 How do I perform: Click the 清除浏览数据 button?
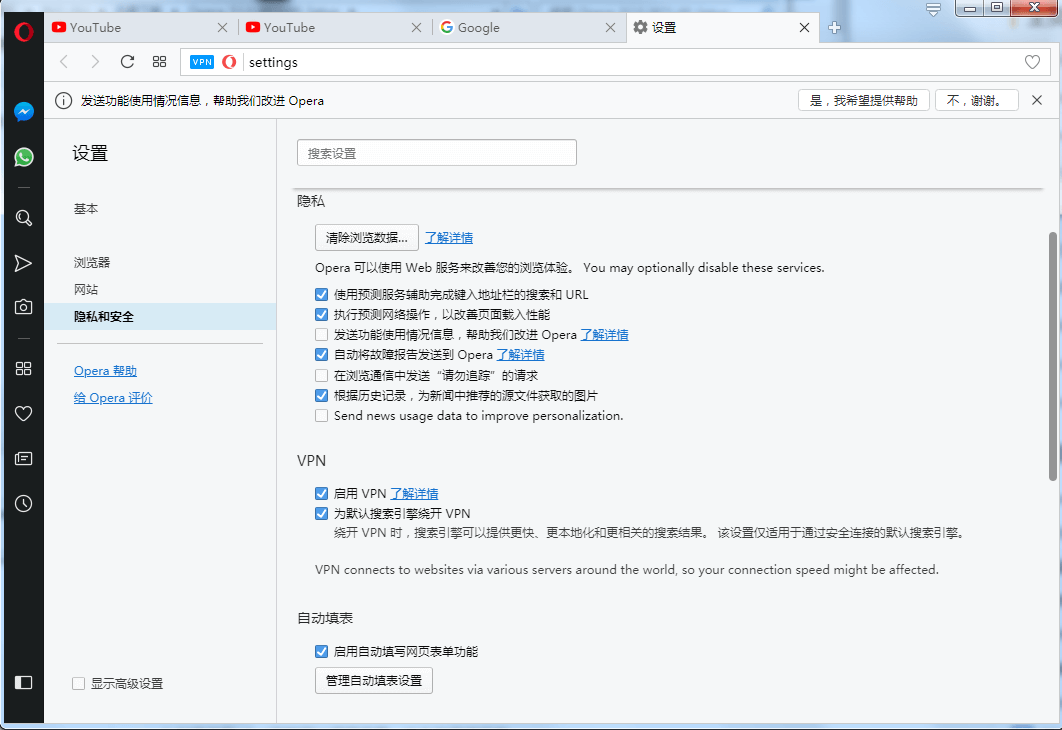pos(366,238)
